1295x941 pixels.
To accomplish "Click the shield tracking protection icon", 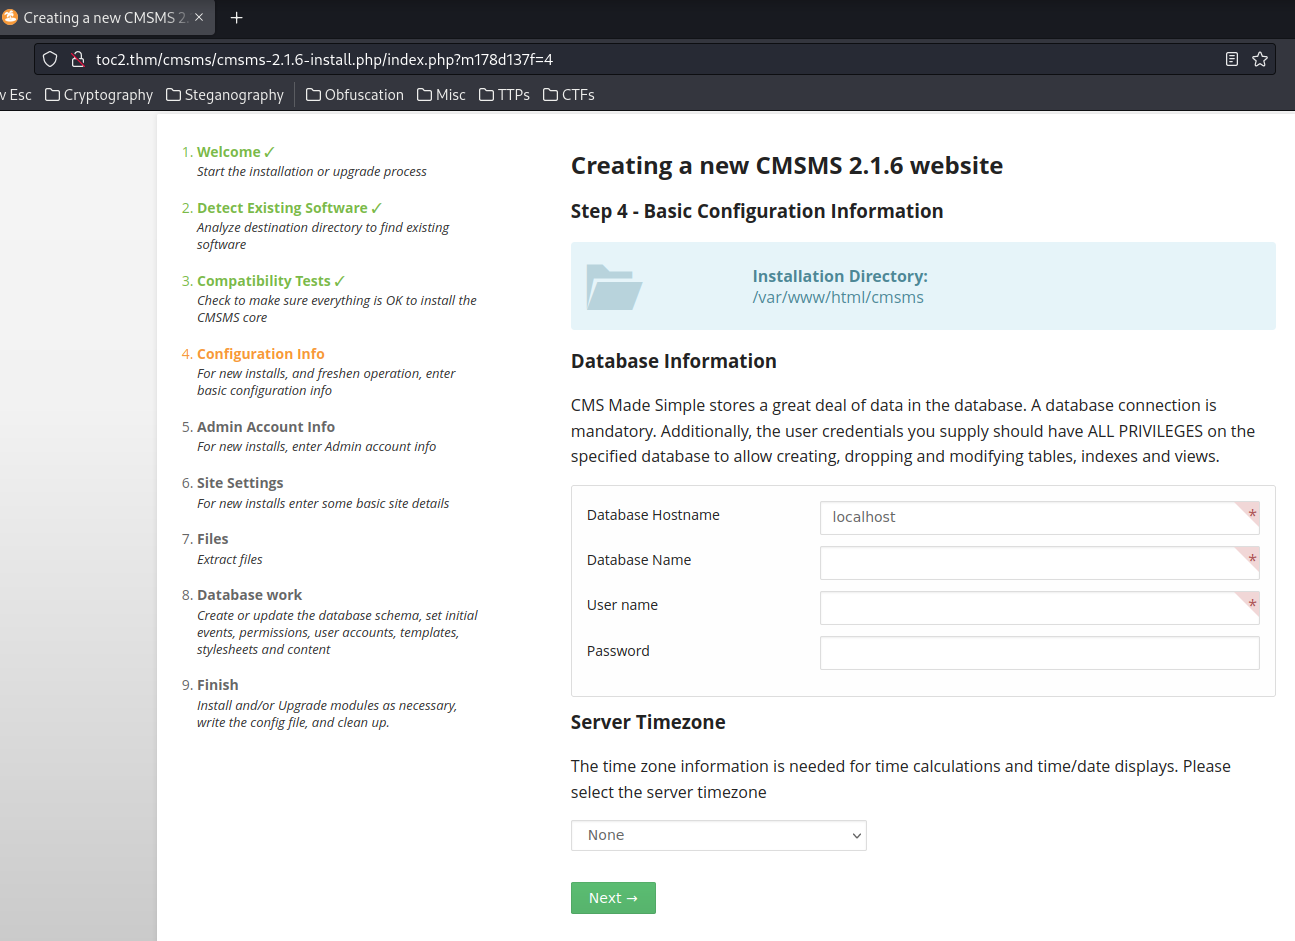I will click(50, 59).
